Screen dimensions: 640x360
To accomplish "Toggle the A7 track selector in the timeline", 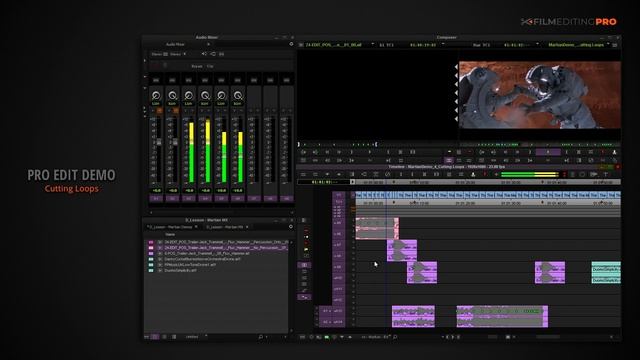I will (x=338, y=245).
